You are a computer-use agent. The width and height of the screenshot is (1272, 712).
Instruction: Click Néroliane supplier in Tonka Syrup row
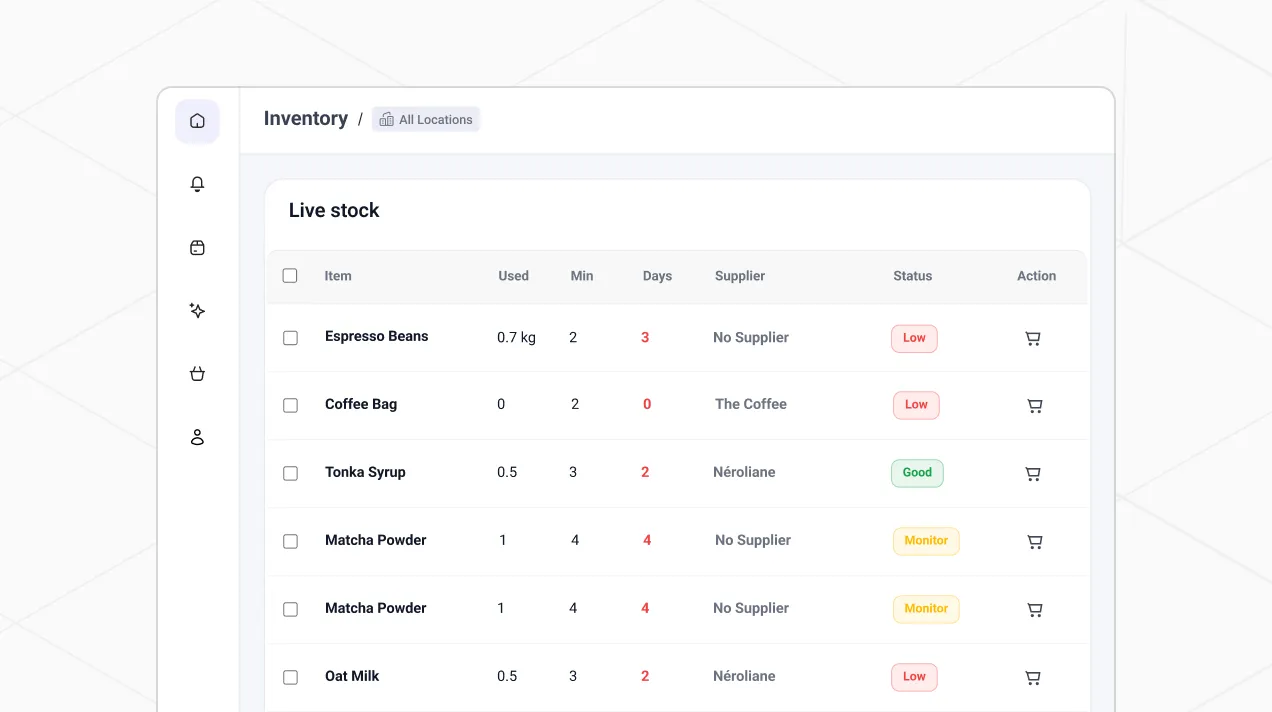tap(744, 472)
